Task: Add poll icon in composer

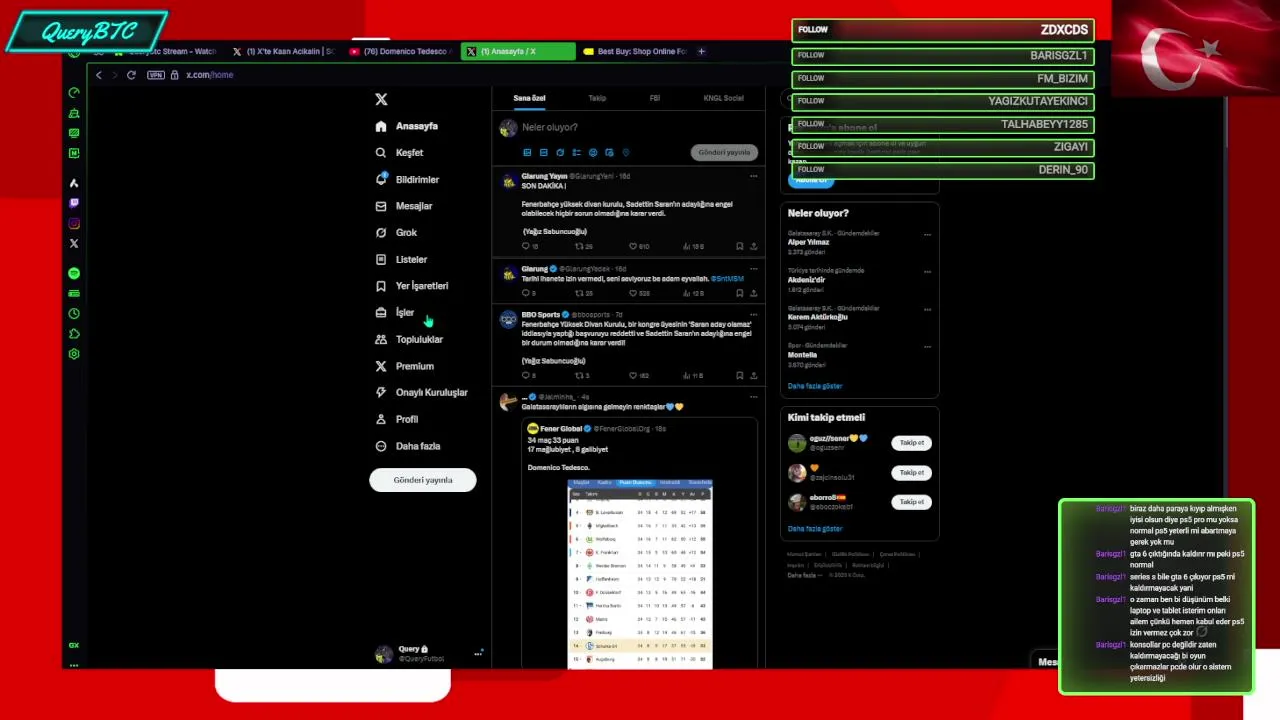Action: click(x=576, y=153)
